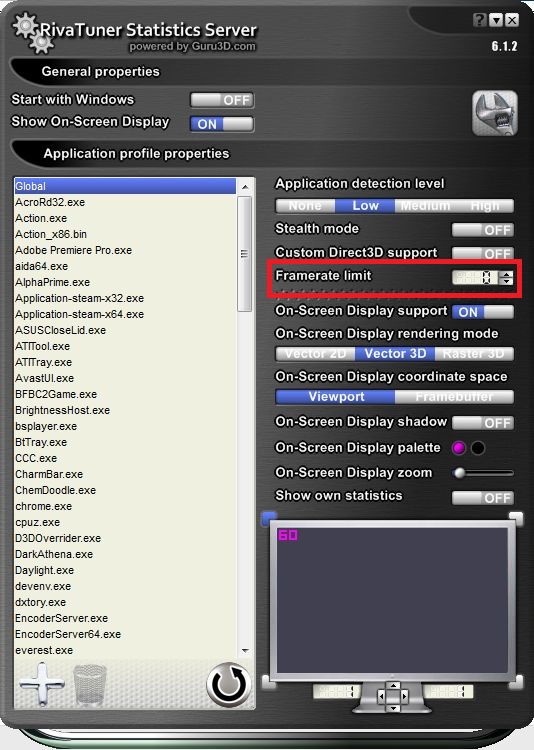Screen dimensions: 534x750
Task: Toggle Custom Direct3D support switch
Action: pyautogui.click(x=483, y=253)
